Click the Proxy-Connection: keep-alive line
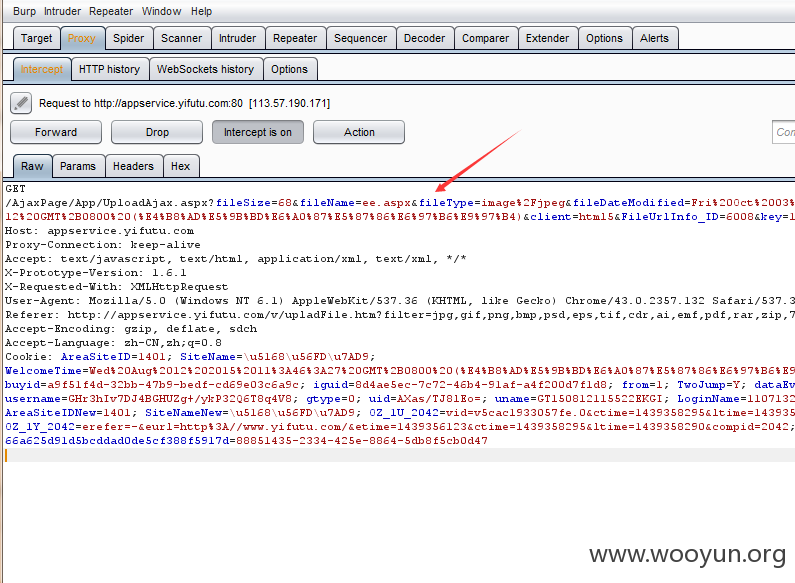 click(103, 245)
